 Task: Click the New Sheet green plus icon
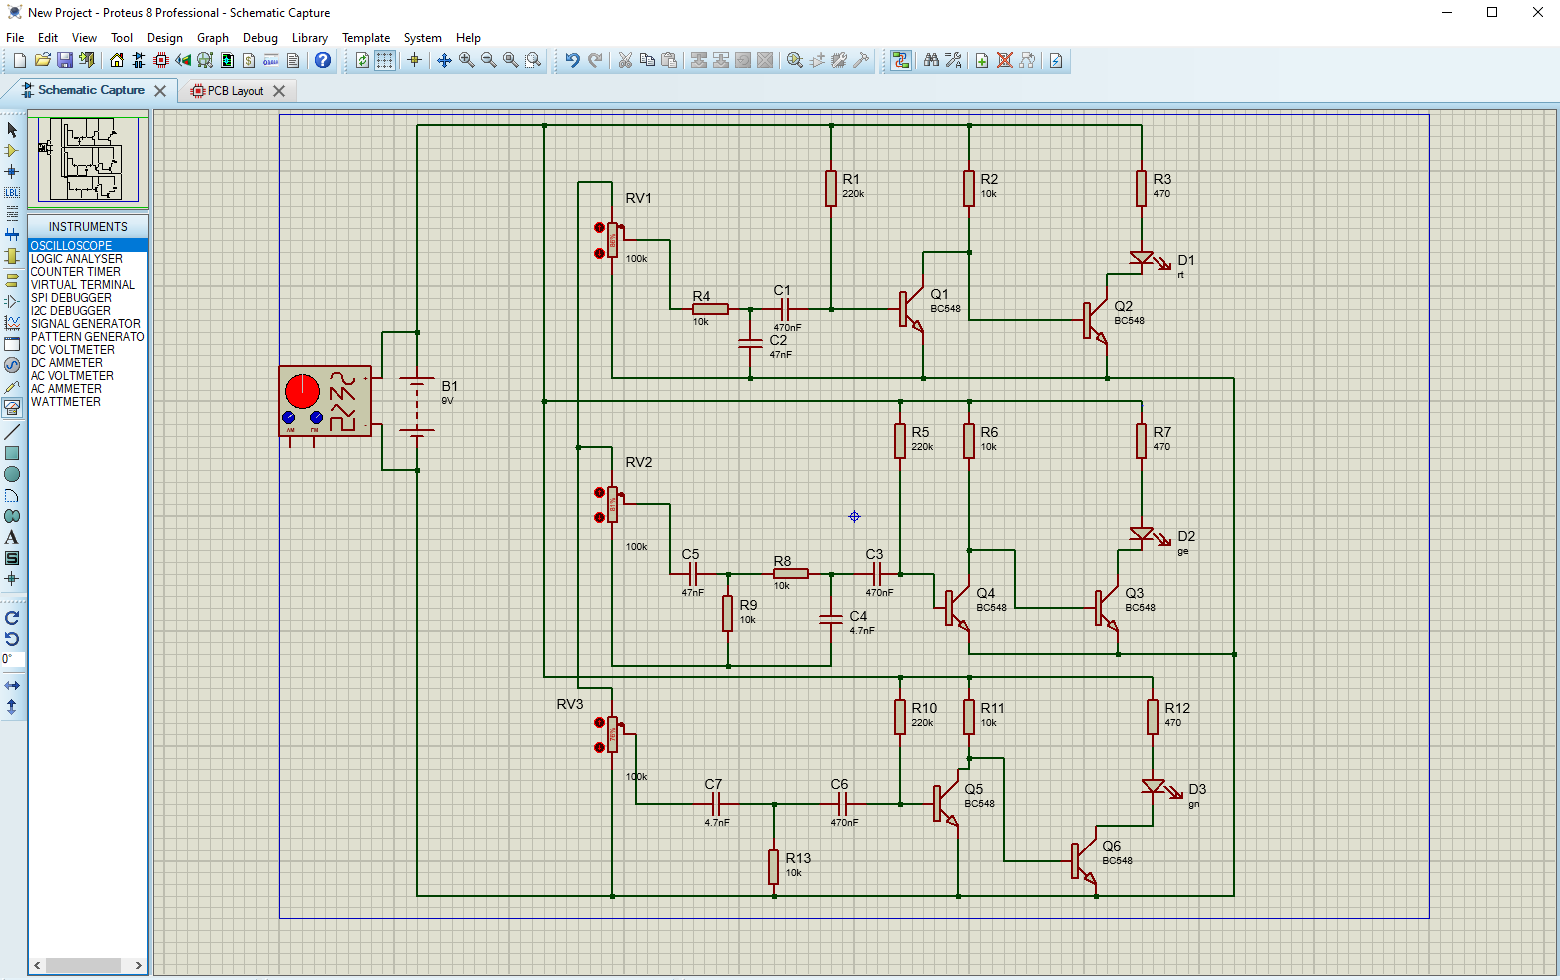point(982,61)
